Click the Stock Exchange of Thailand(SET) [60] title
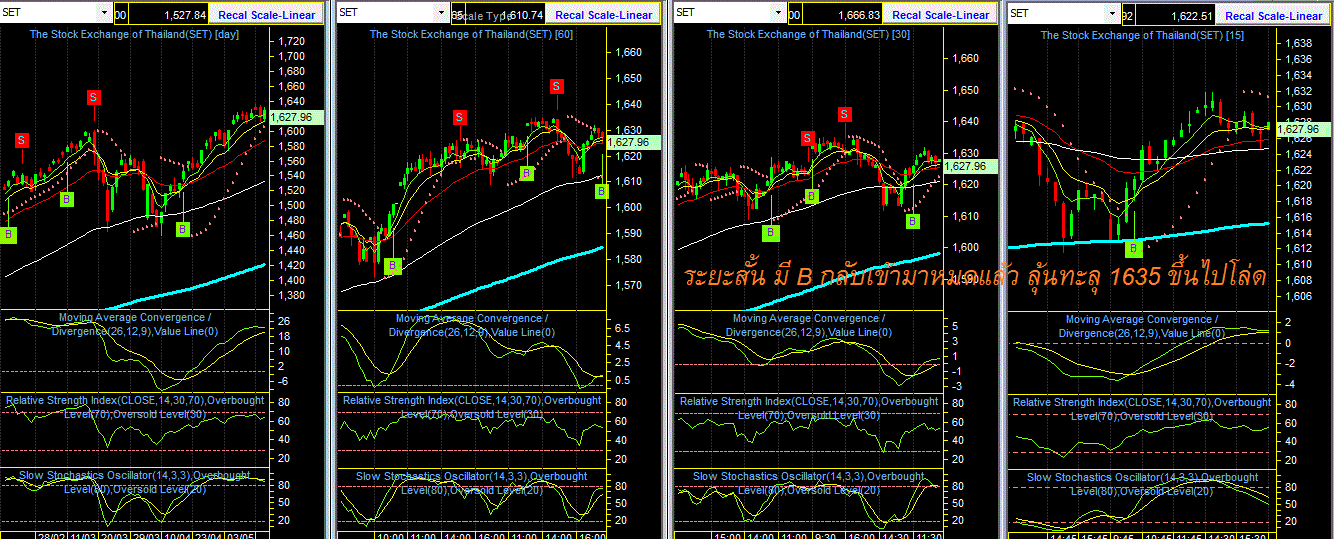Viewport: 1334px width, 539px height. pos(472,34)
